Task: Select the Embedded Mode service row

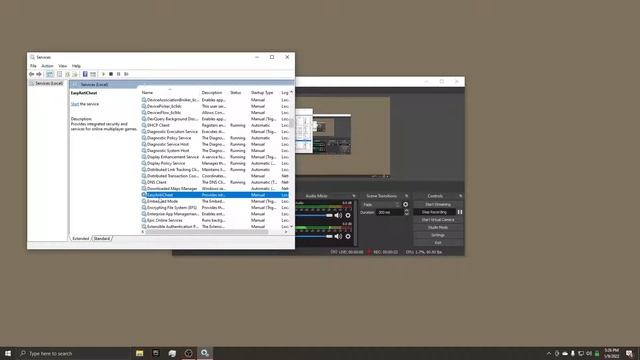Action: point(215,201)
